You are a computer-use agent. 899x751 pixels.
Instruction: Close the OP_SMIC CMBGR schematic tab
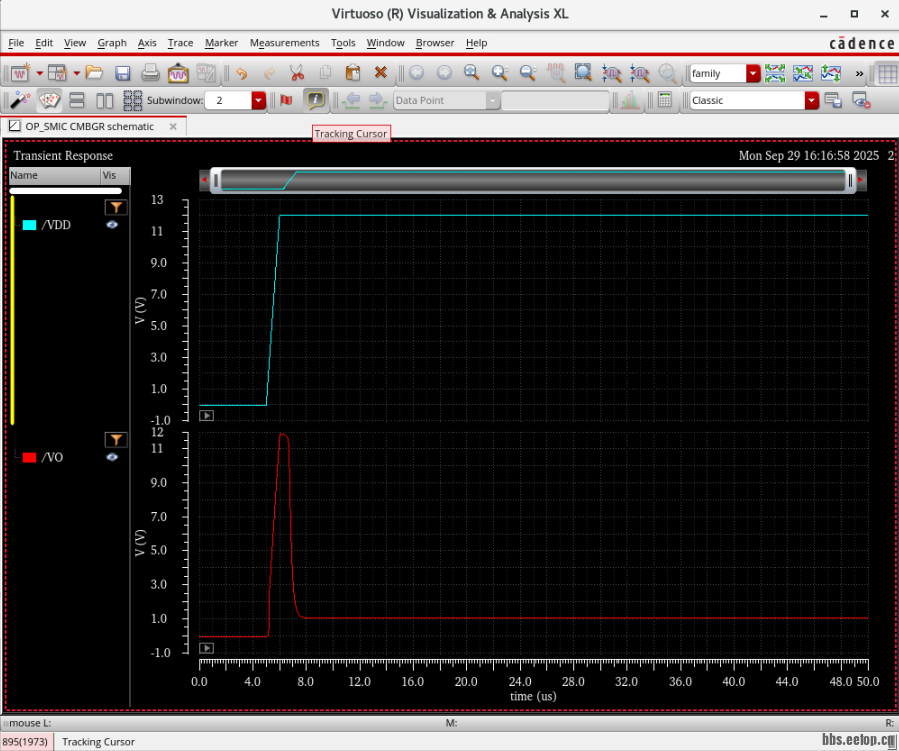tap(173, 126)
